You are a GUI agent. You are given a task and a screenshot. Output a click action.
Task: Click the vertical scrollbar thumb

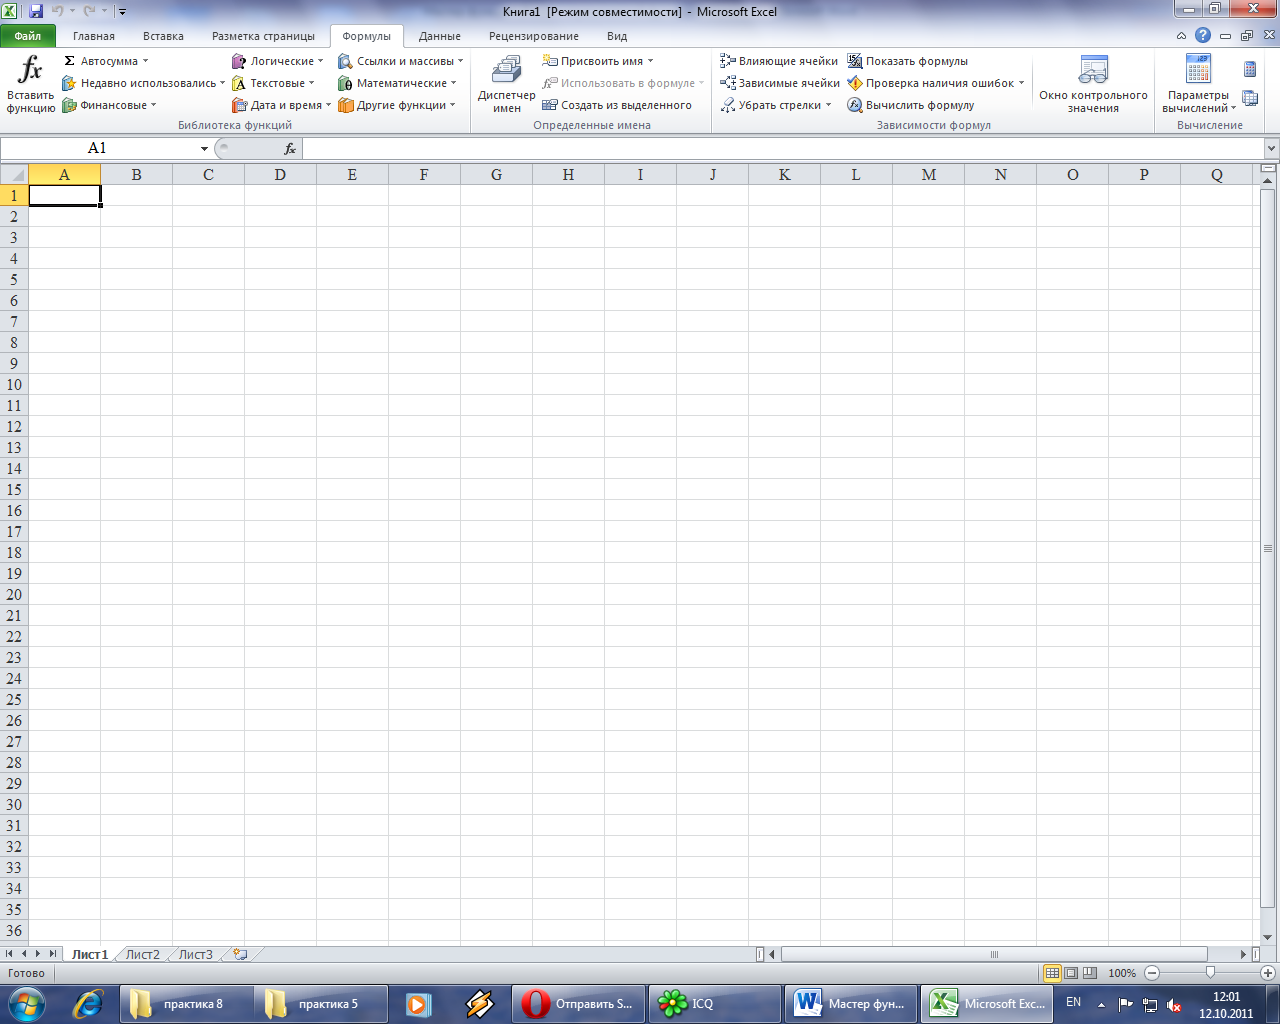(1268, 548)
